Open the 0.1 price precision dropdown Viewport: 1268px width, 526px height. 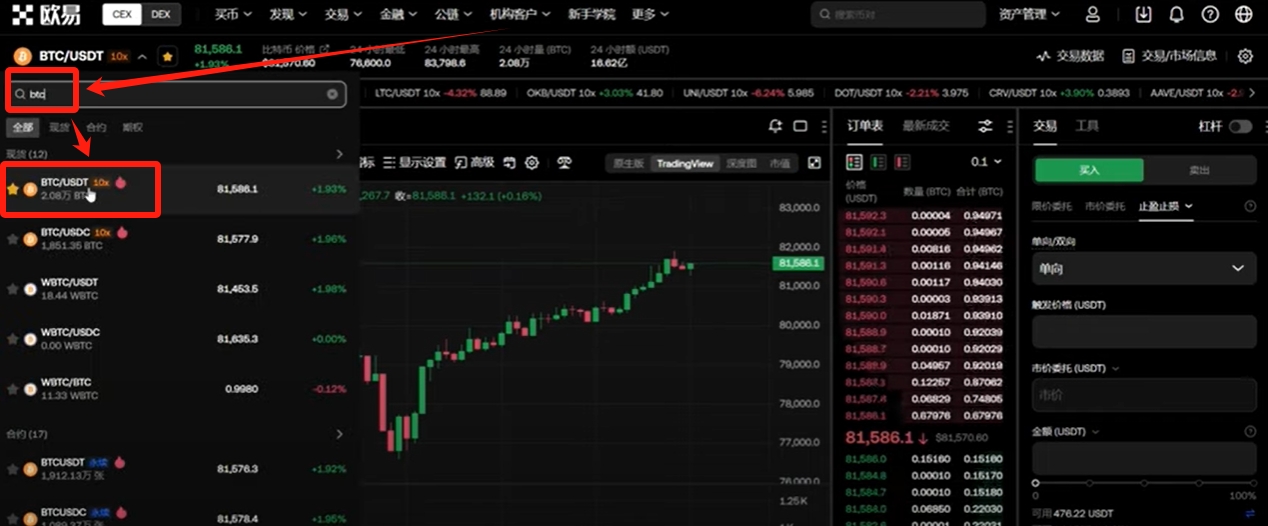pos(986,162)
